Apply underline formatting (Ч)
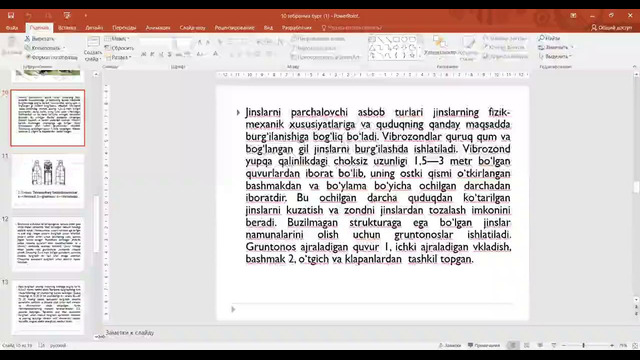640x360 pixels. point(161,54)
